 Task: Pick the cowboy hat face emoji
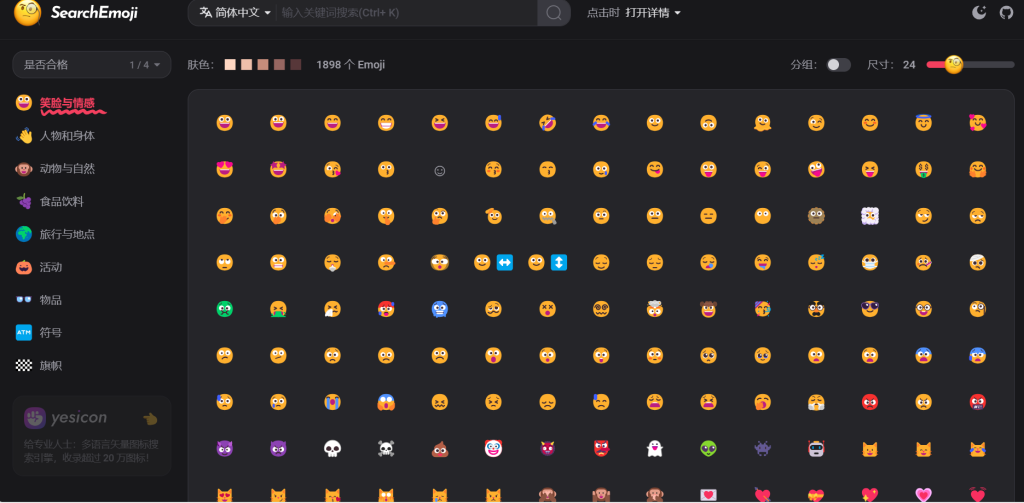(709, 309)
